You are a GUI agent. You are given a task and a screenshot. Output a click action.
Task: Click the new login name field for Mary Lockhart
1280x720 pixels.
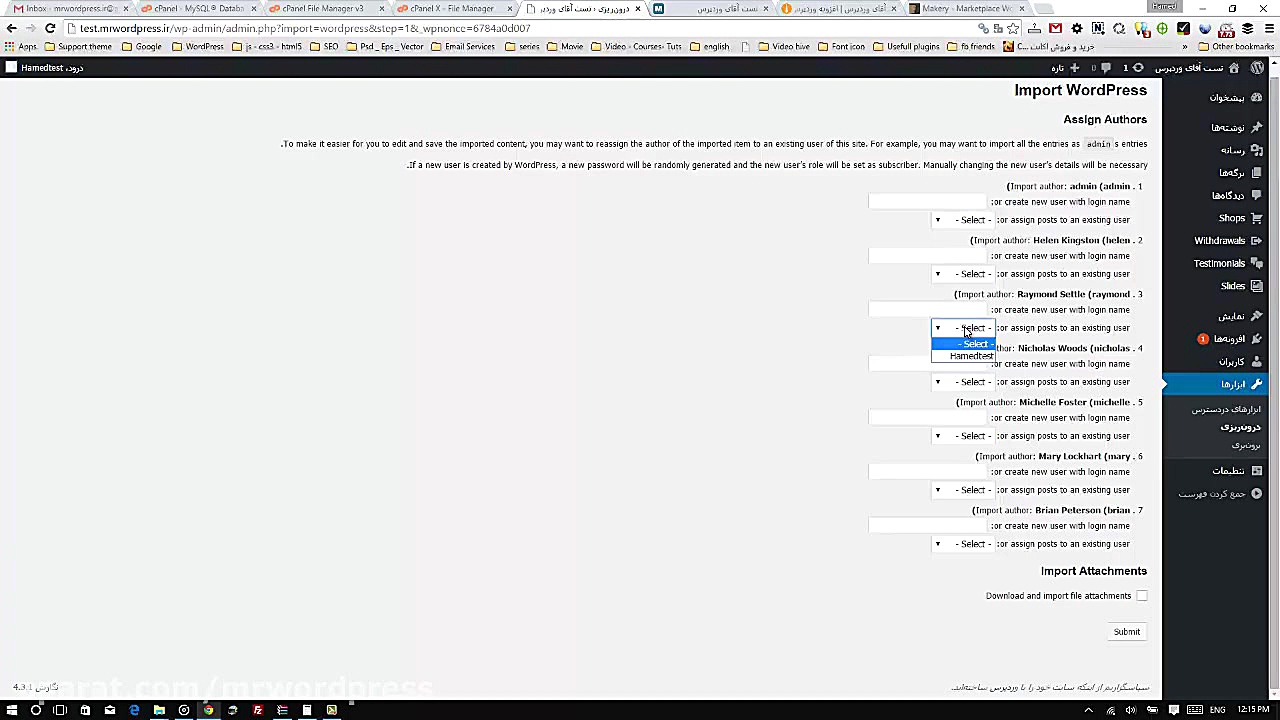tap(928, 472)
